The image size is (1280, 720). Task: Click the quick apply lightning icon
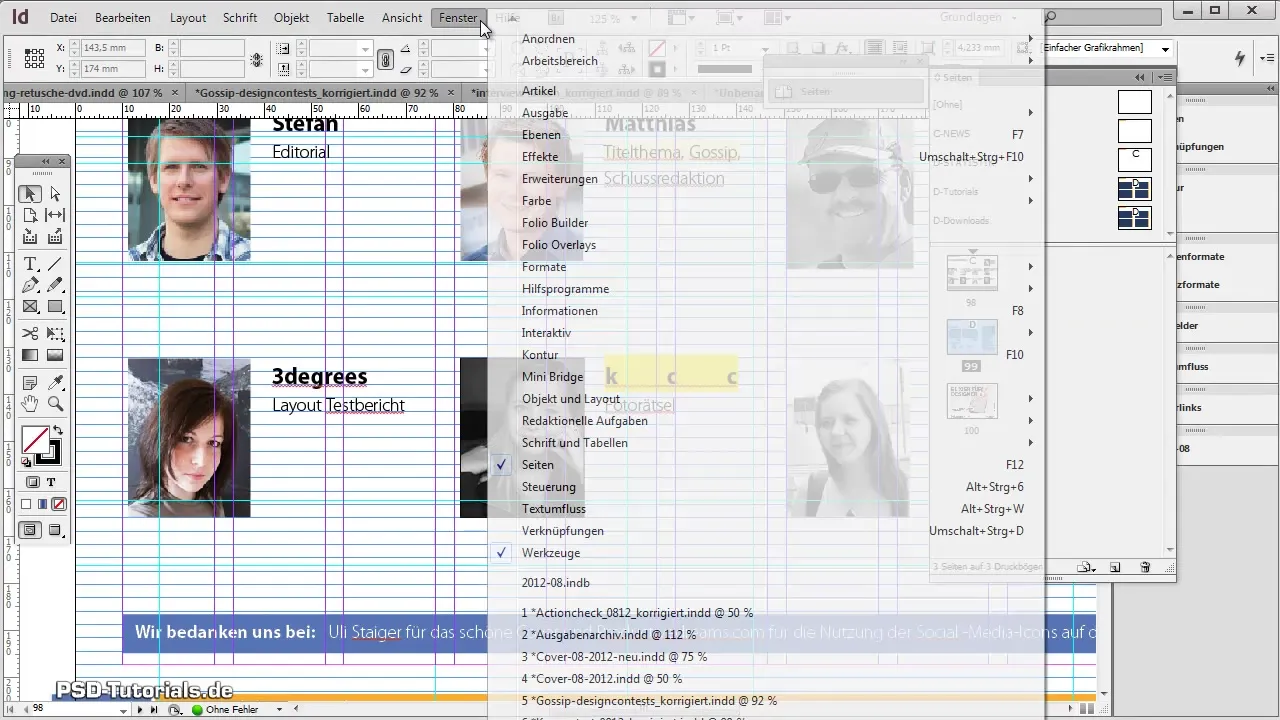(x=1241, y=58)
